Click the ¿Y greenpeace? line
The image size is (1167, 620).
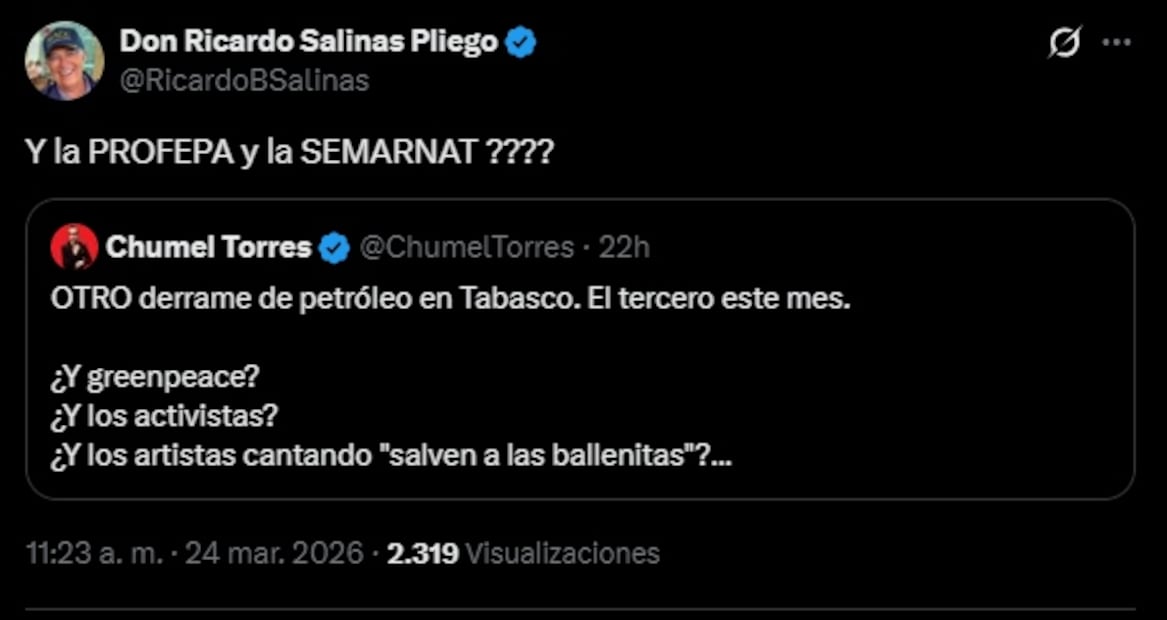point(153,377)
